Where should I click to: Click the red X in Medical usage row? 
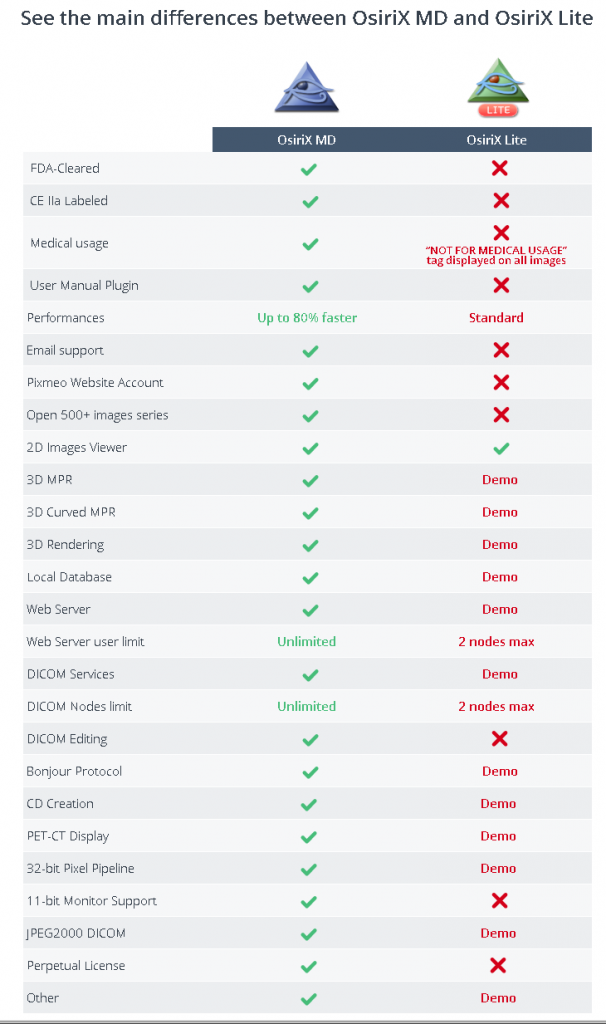click(501, 232)
